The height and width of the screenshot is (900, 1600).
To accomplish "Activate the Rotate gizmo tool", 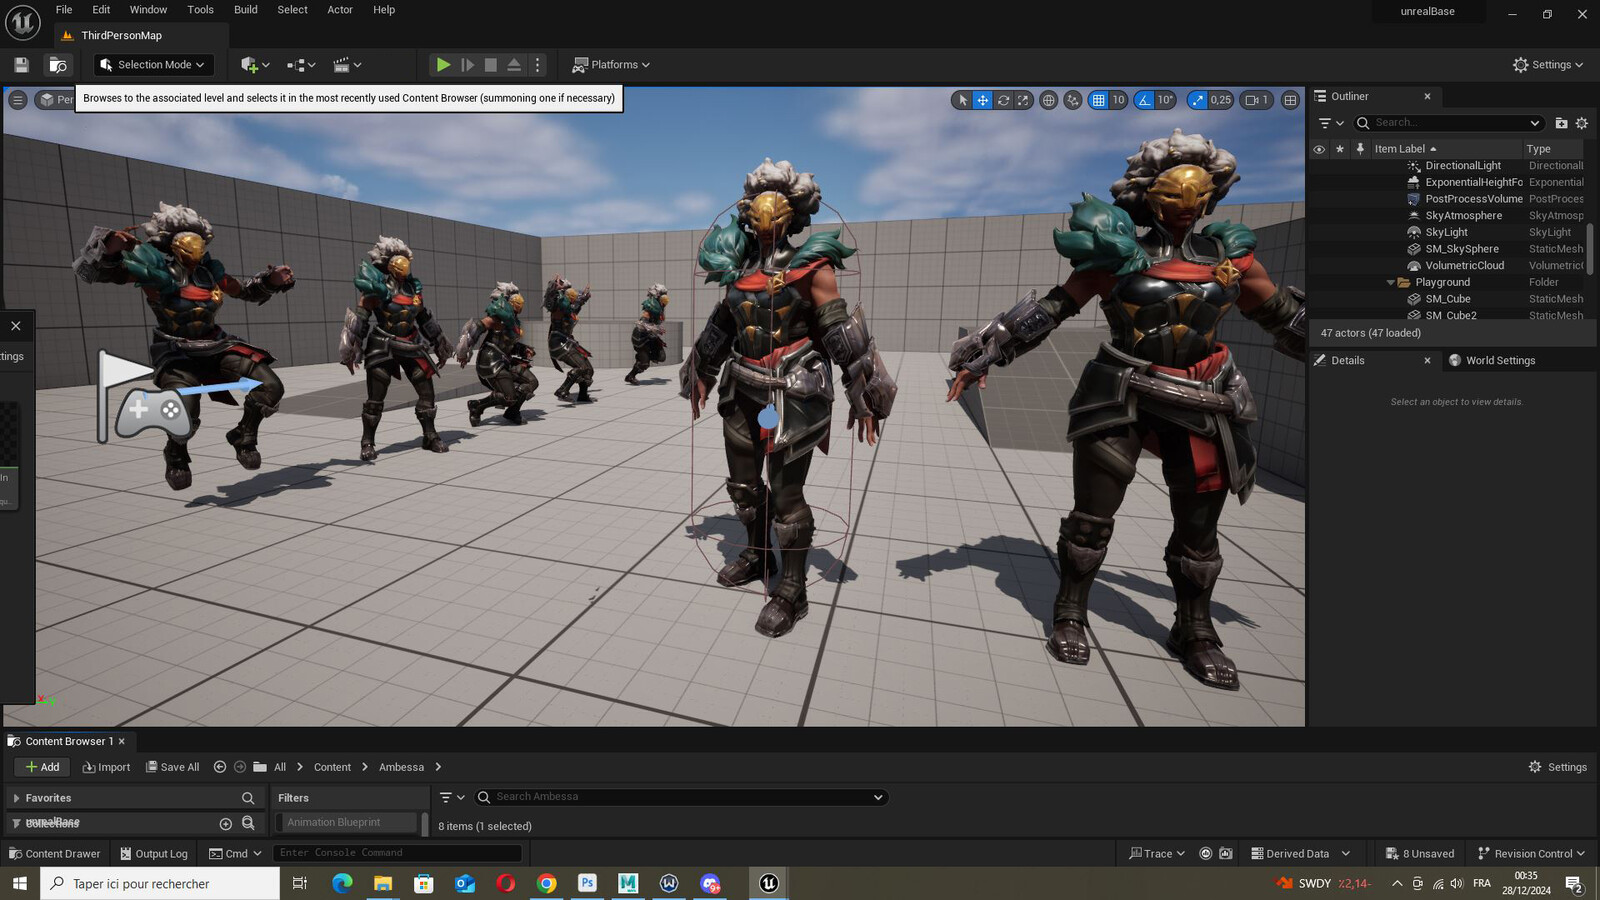I will (1003, 100).
